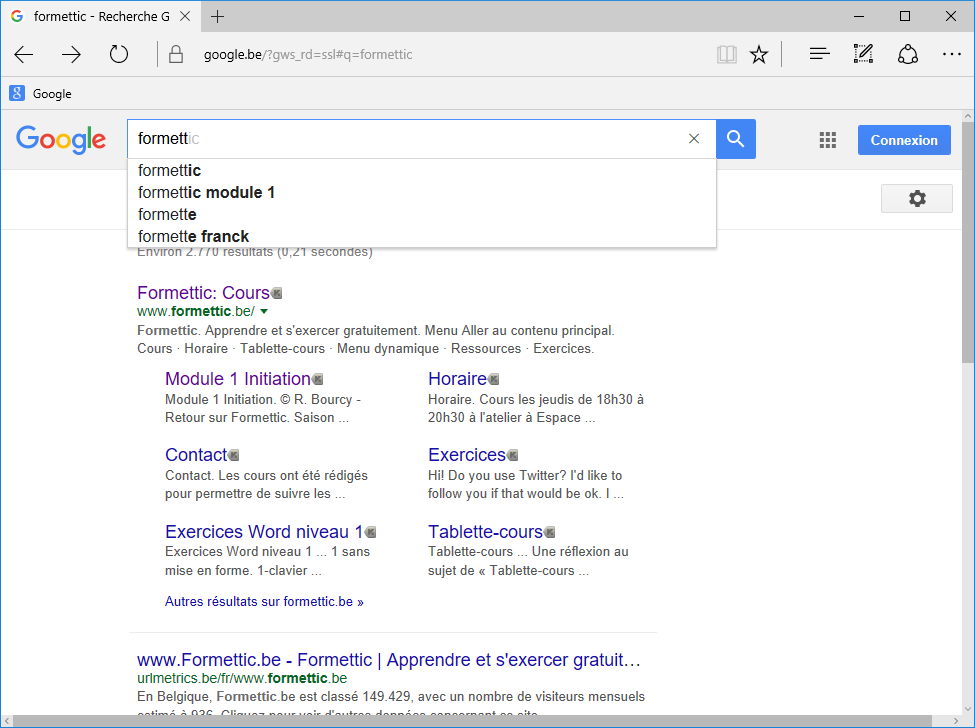Open the Exercices link

467,455
